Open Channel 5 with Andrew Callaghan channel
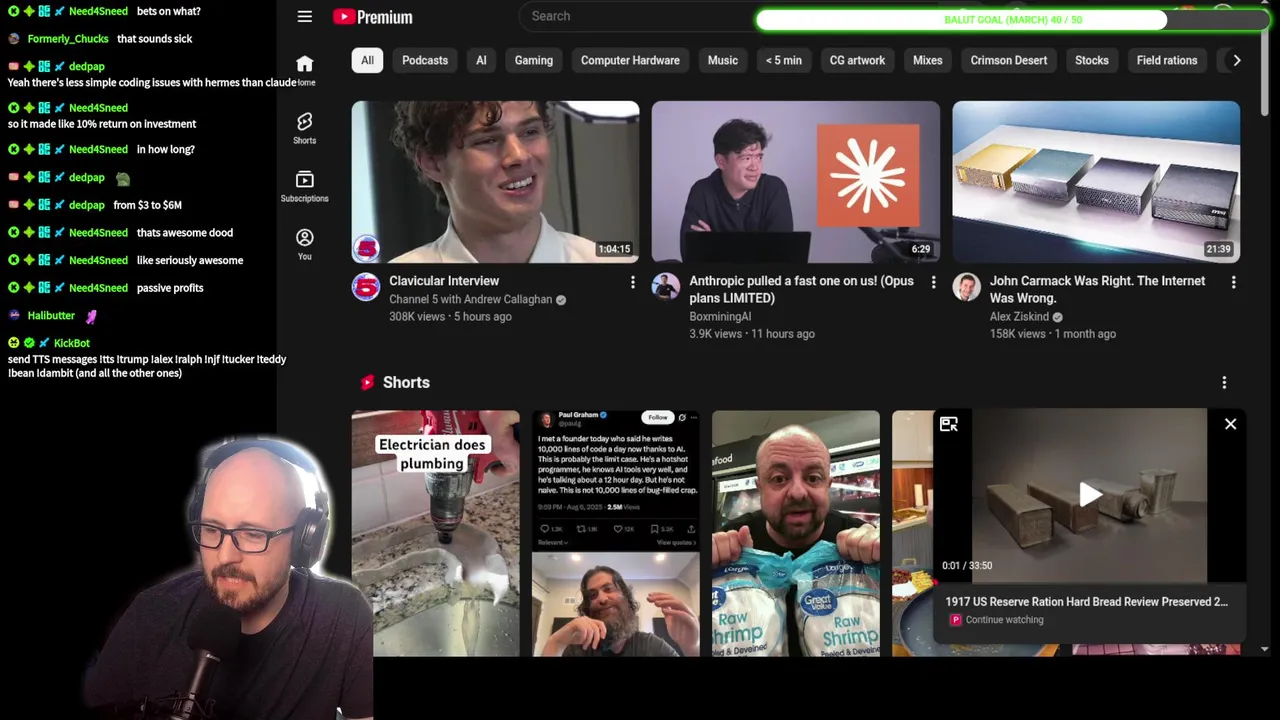 pos(470,299)
